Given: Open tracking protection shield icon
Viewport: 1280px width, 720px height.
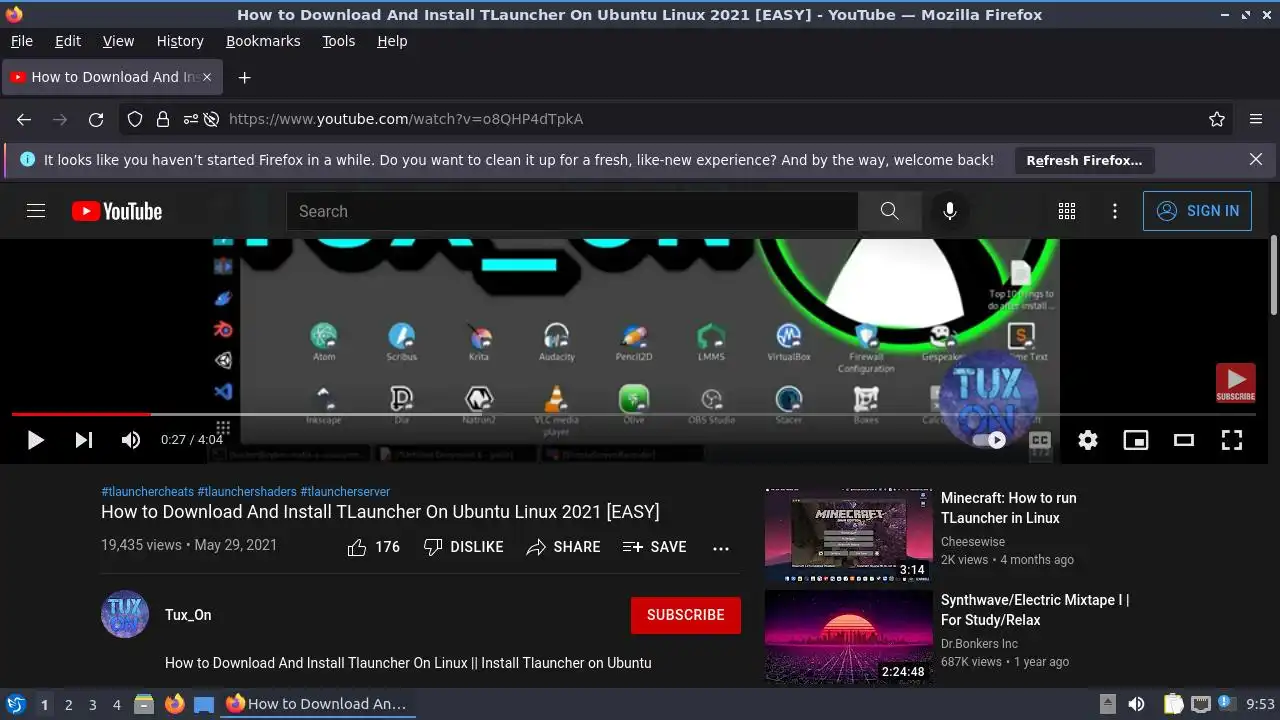Looking at the screenshot, I should pos(135,119).
